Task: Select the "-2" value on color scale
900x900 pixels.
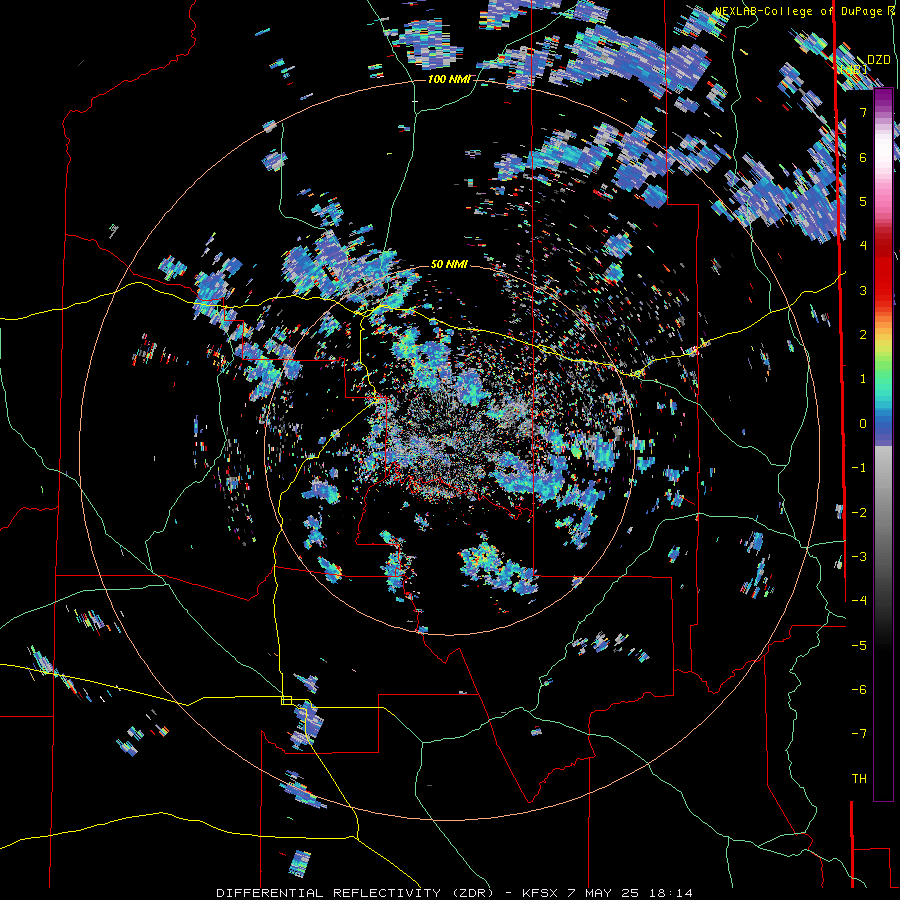Action: tap(859, 513)
